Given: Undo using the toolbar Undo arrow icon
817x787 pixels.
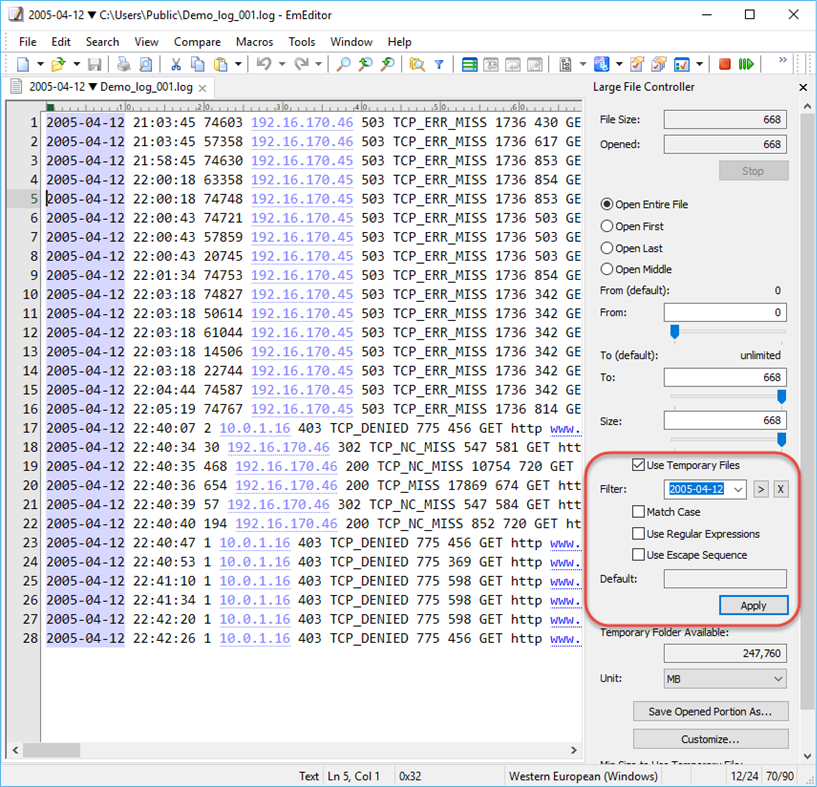Looking at the screenshot, I should pos(264,64).
